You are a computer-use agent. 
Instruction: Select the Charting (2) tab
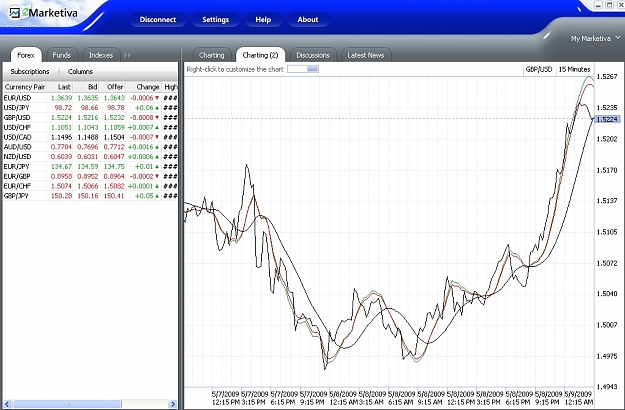point(260,55)
